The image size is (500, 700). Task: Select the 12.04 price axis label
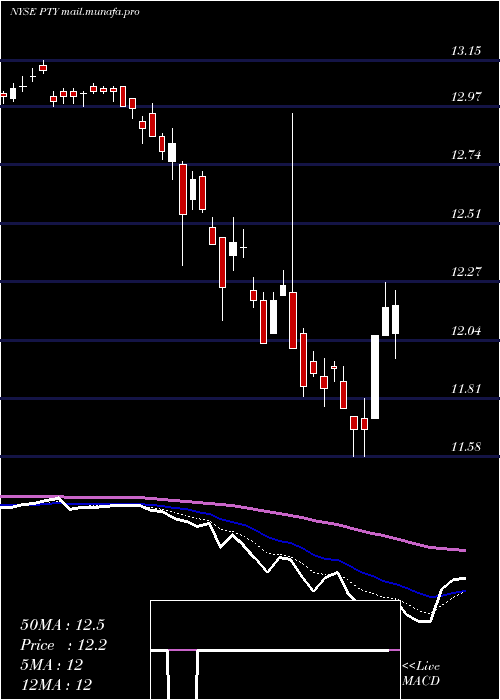tap(466, 331)
